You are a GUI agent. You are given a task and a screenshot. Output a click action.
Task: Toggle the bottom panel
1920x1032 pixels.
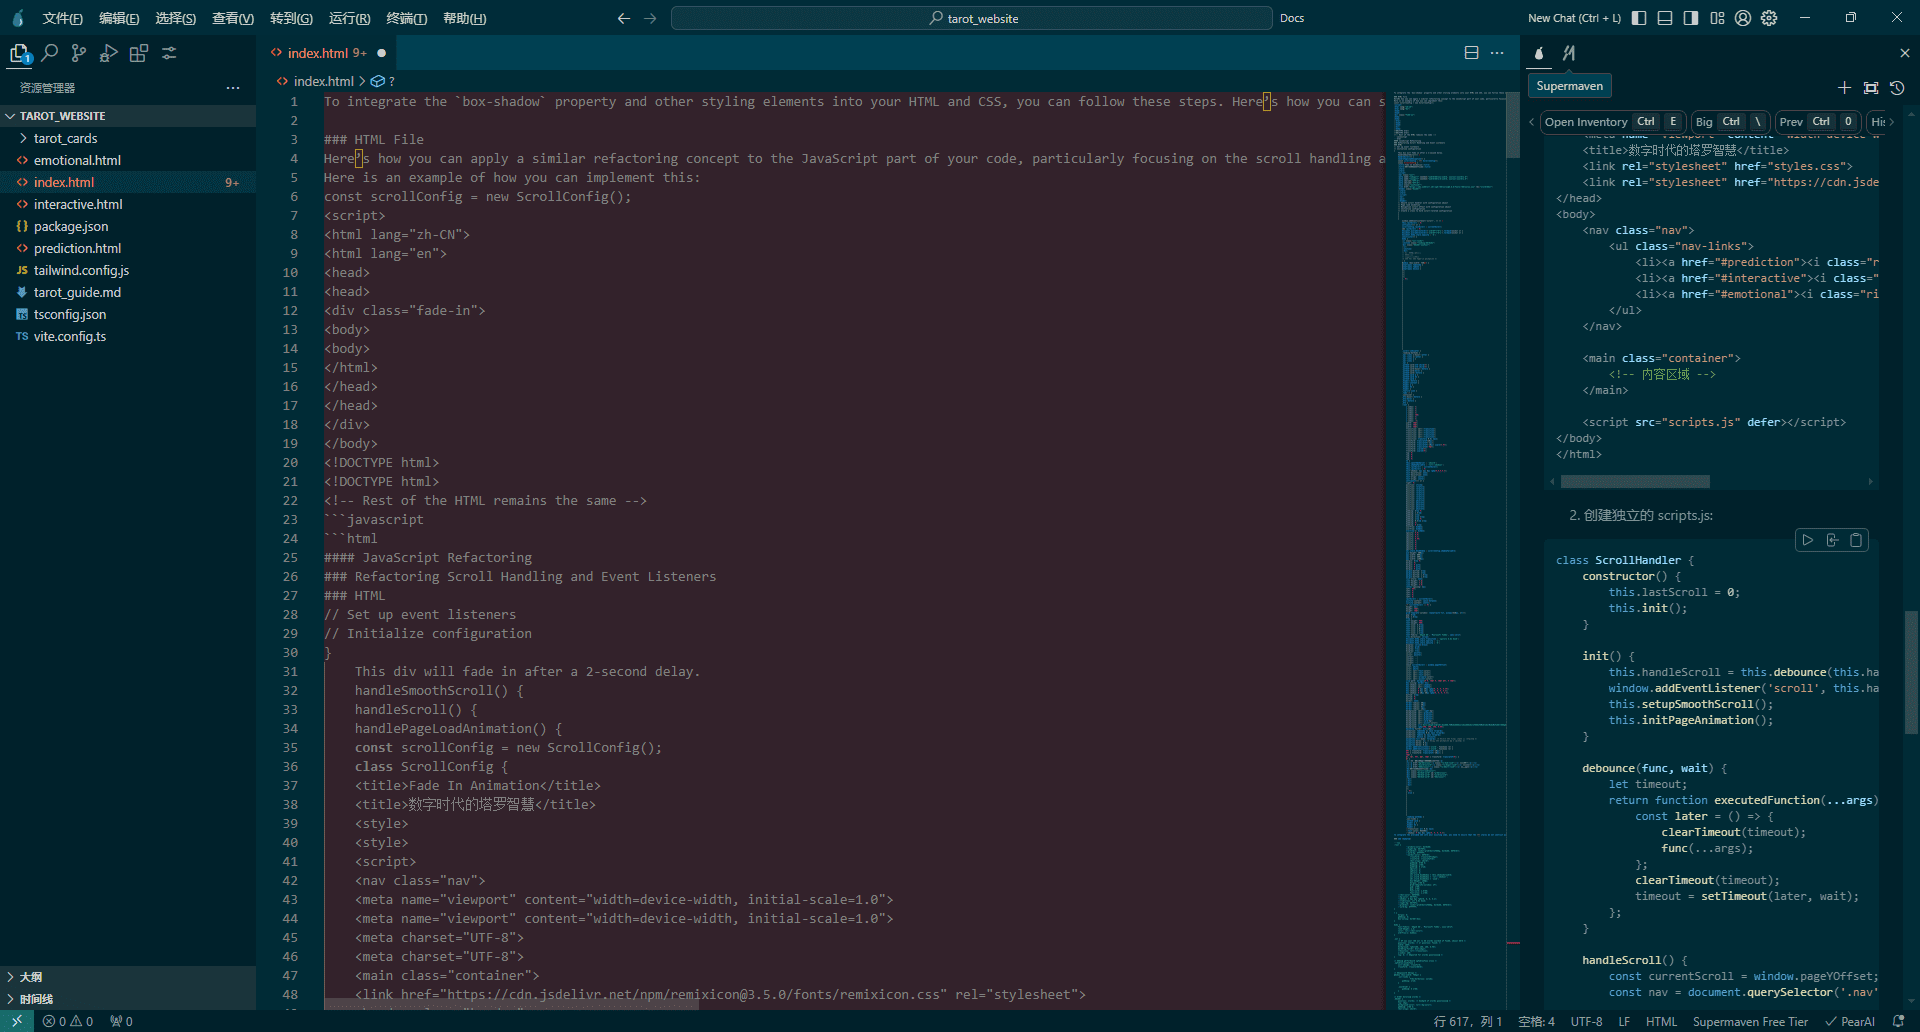[x=1665, y=18]
